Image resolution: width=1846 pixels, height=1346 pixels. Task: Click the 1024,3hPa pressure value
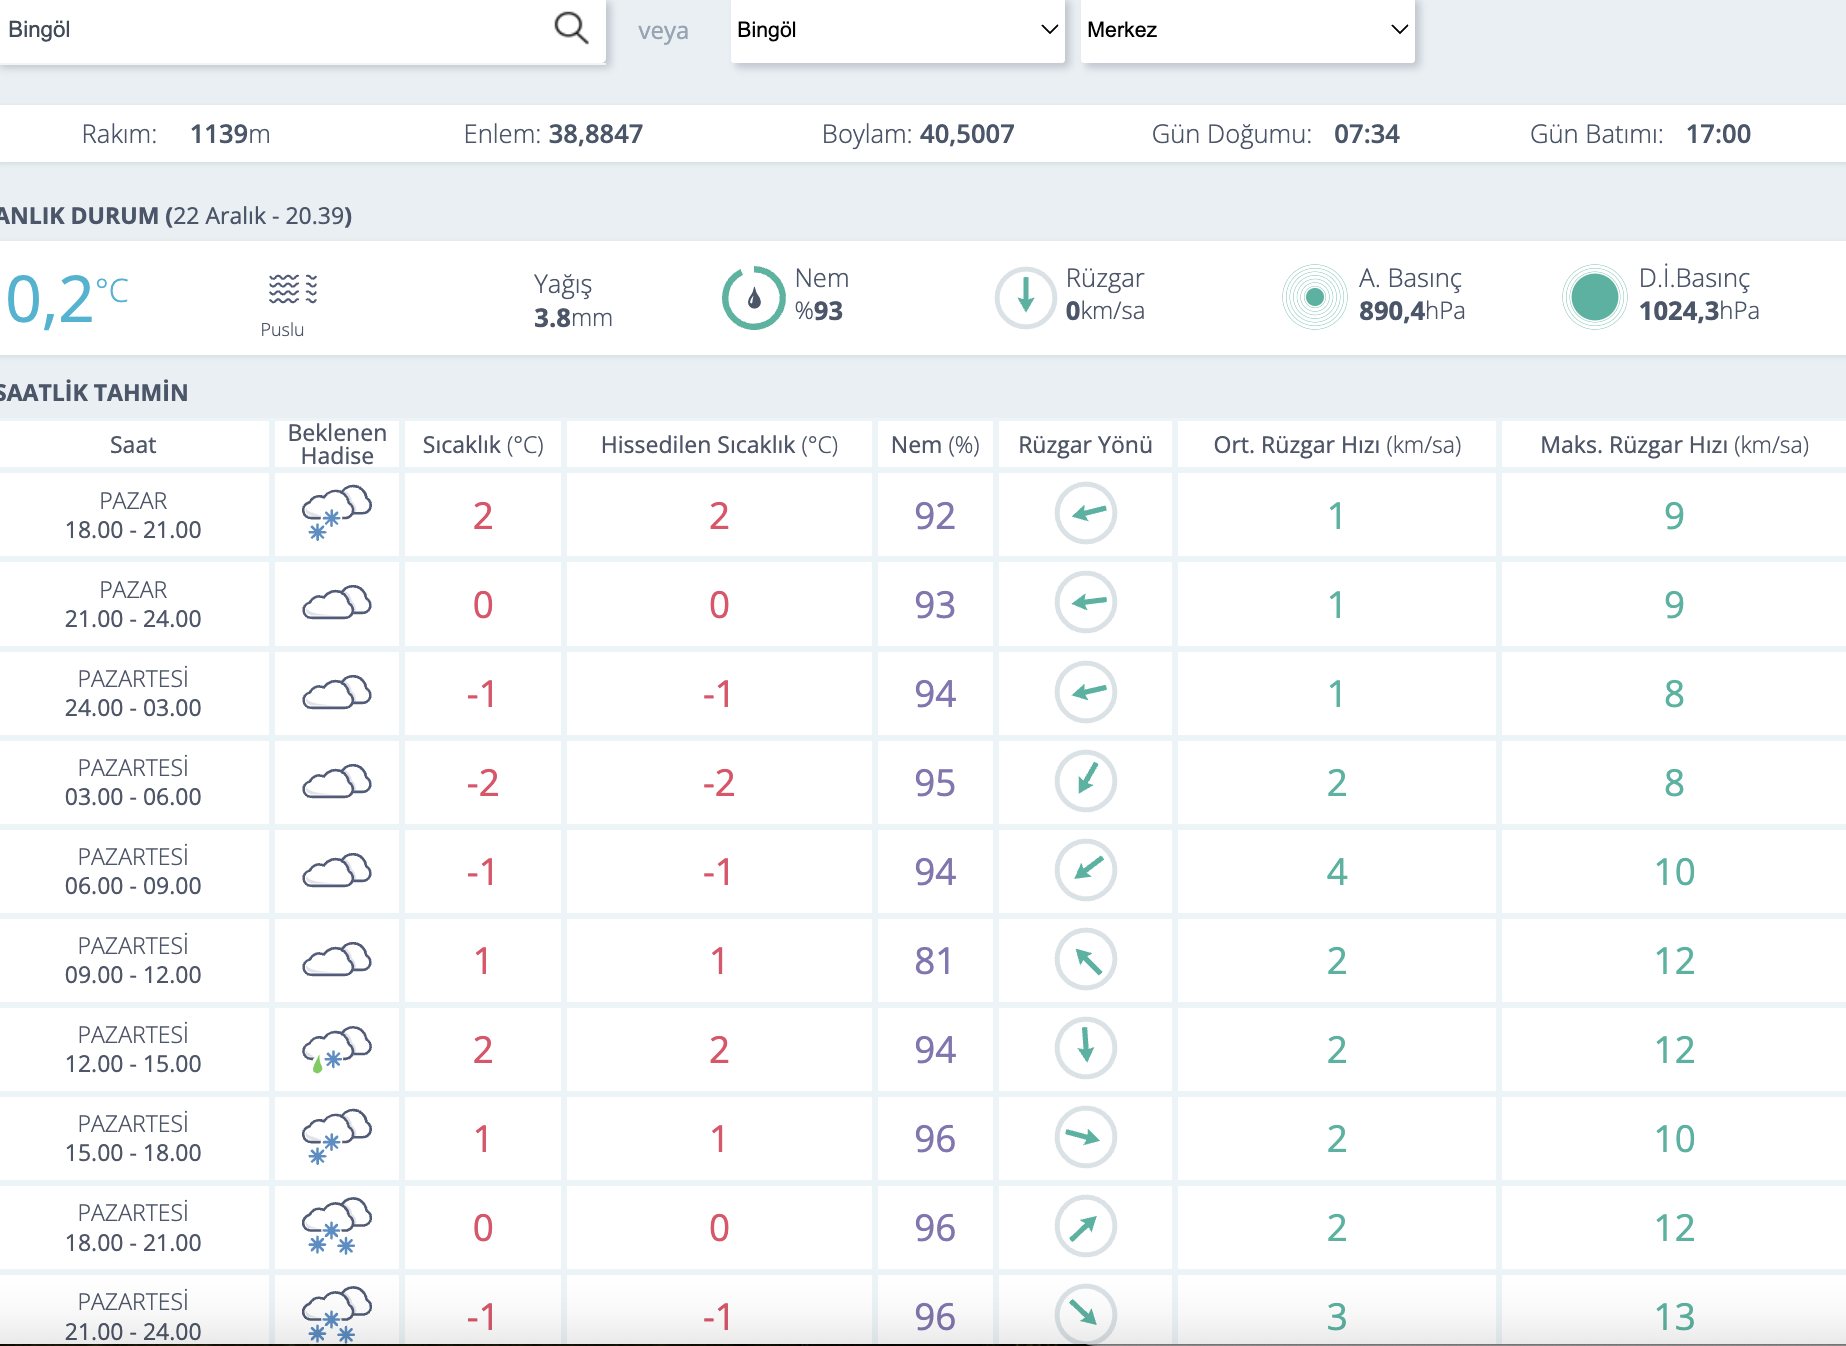click(x=1699, y=311)
